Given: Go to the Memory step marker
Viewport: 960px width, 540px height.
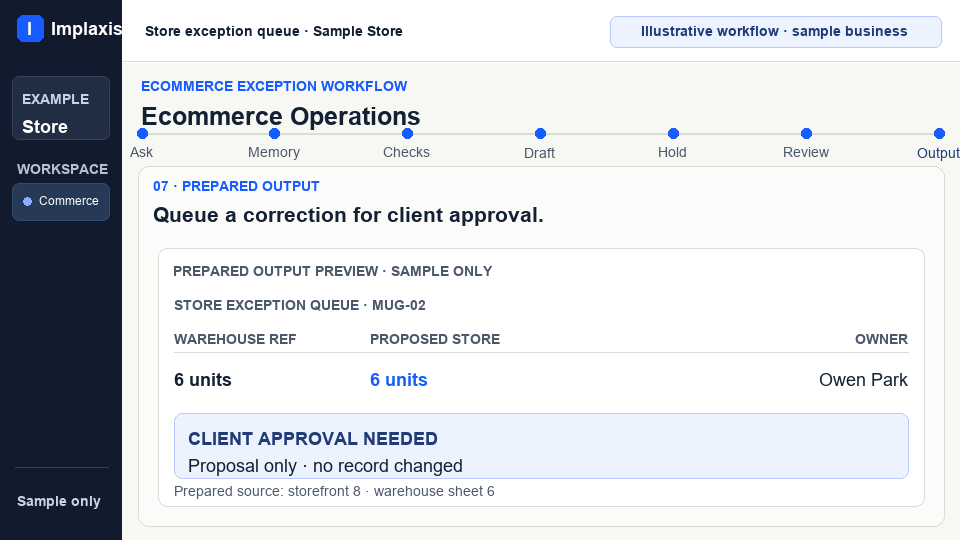Looking at the screenshot, I should (x=274, y=133).
